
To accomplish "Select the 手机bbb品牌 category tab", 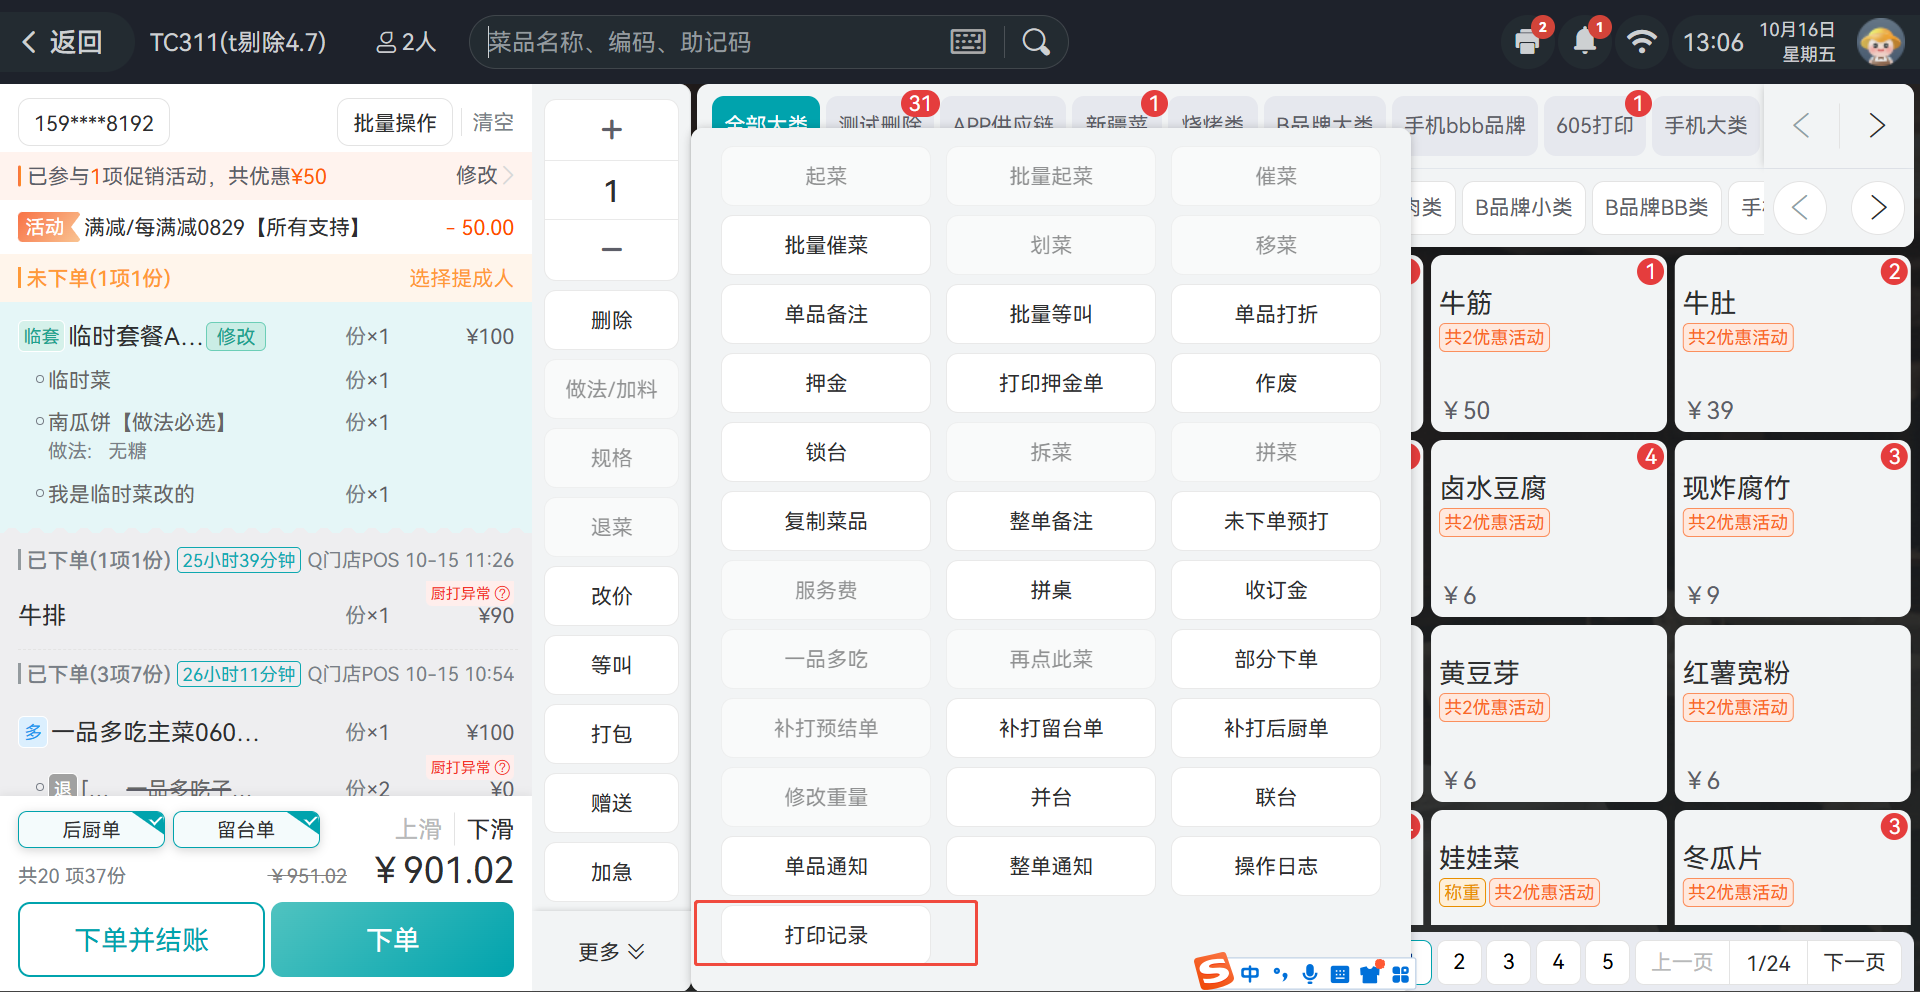I will tap(1465, 125).
